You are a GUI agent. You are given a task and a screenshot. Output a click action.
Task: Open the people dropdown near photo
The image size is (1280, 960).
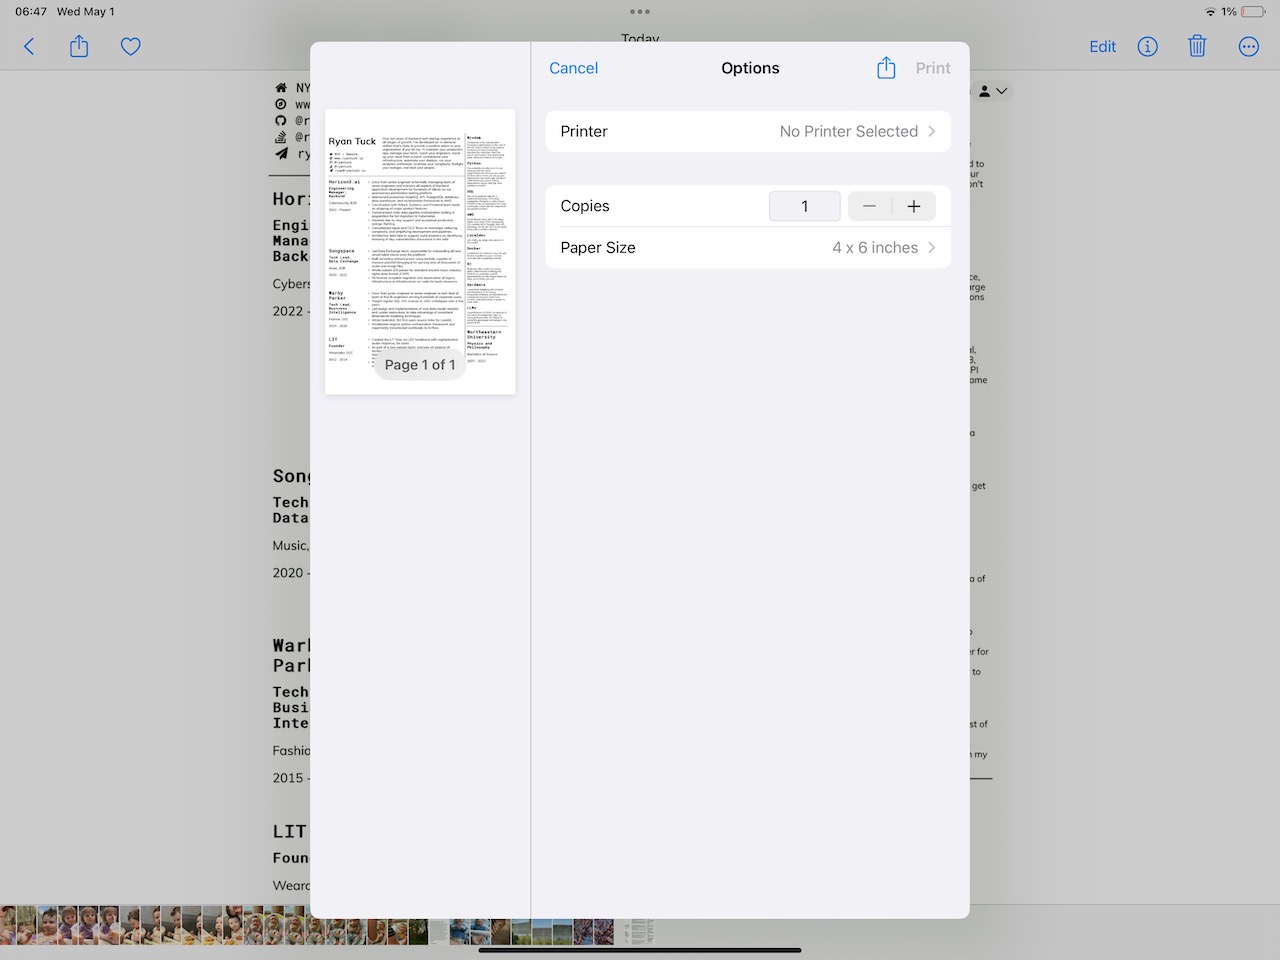[992, 91]
